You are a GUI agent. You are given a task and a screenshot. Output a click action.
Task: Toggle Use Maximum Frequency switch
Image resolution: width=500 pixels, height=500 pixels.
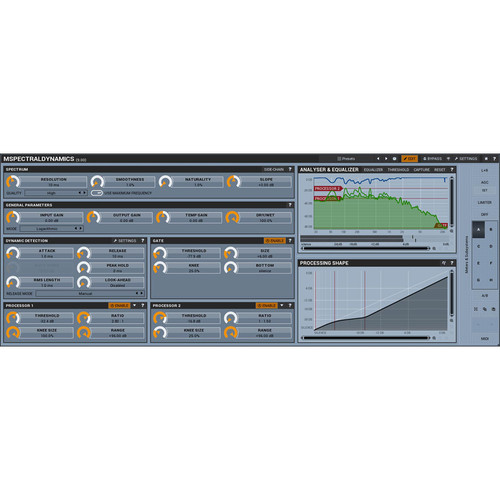[96, 193]
